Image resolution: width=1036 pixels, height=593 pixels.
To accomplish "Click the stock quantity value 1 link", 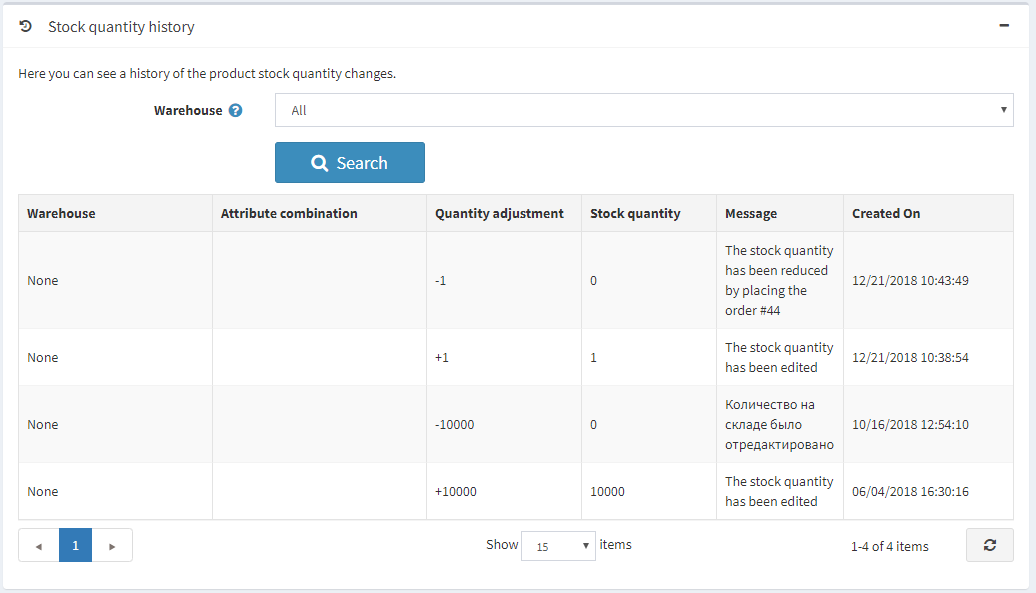I will [593, 357].
